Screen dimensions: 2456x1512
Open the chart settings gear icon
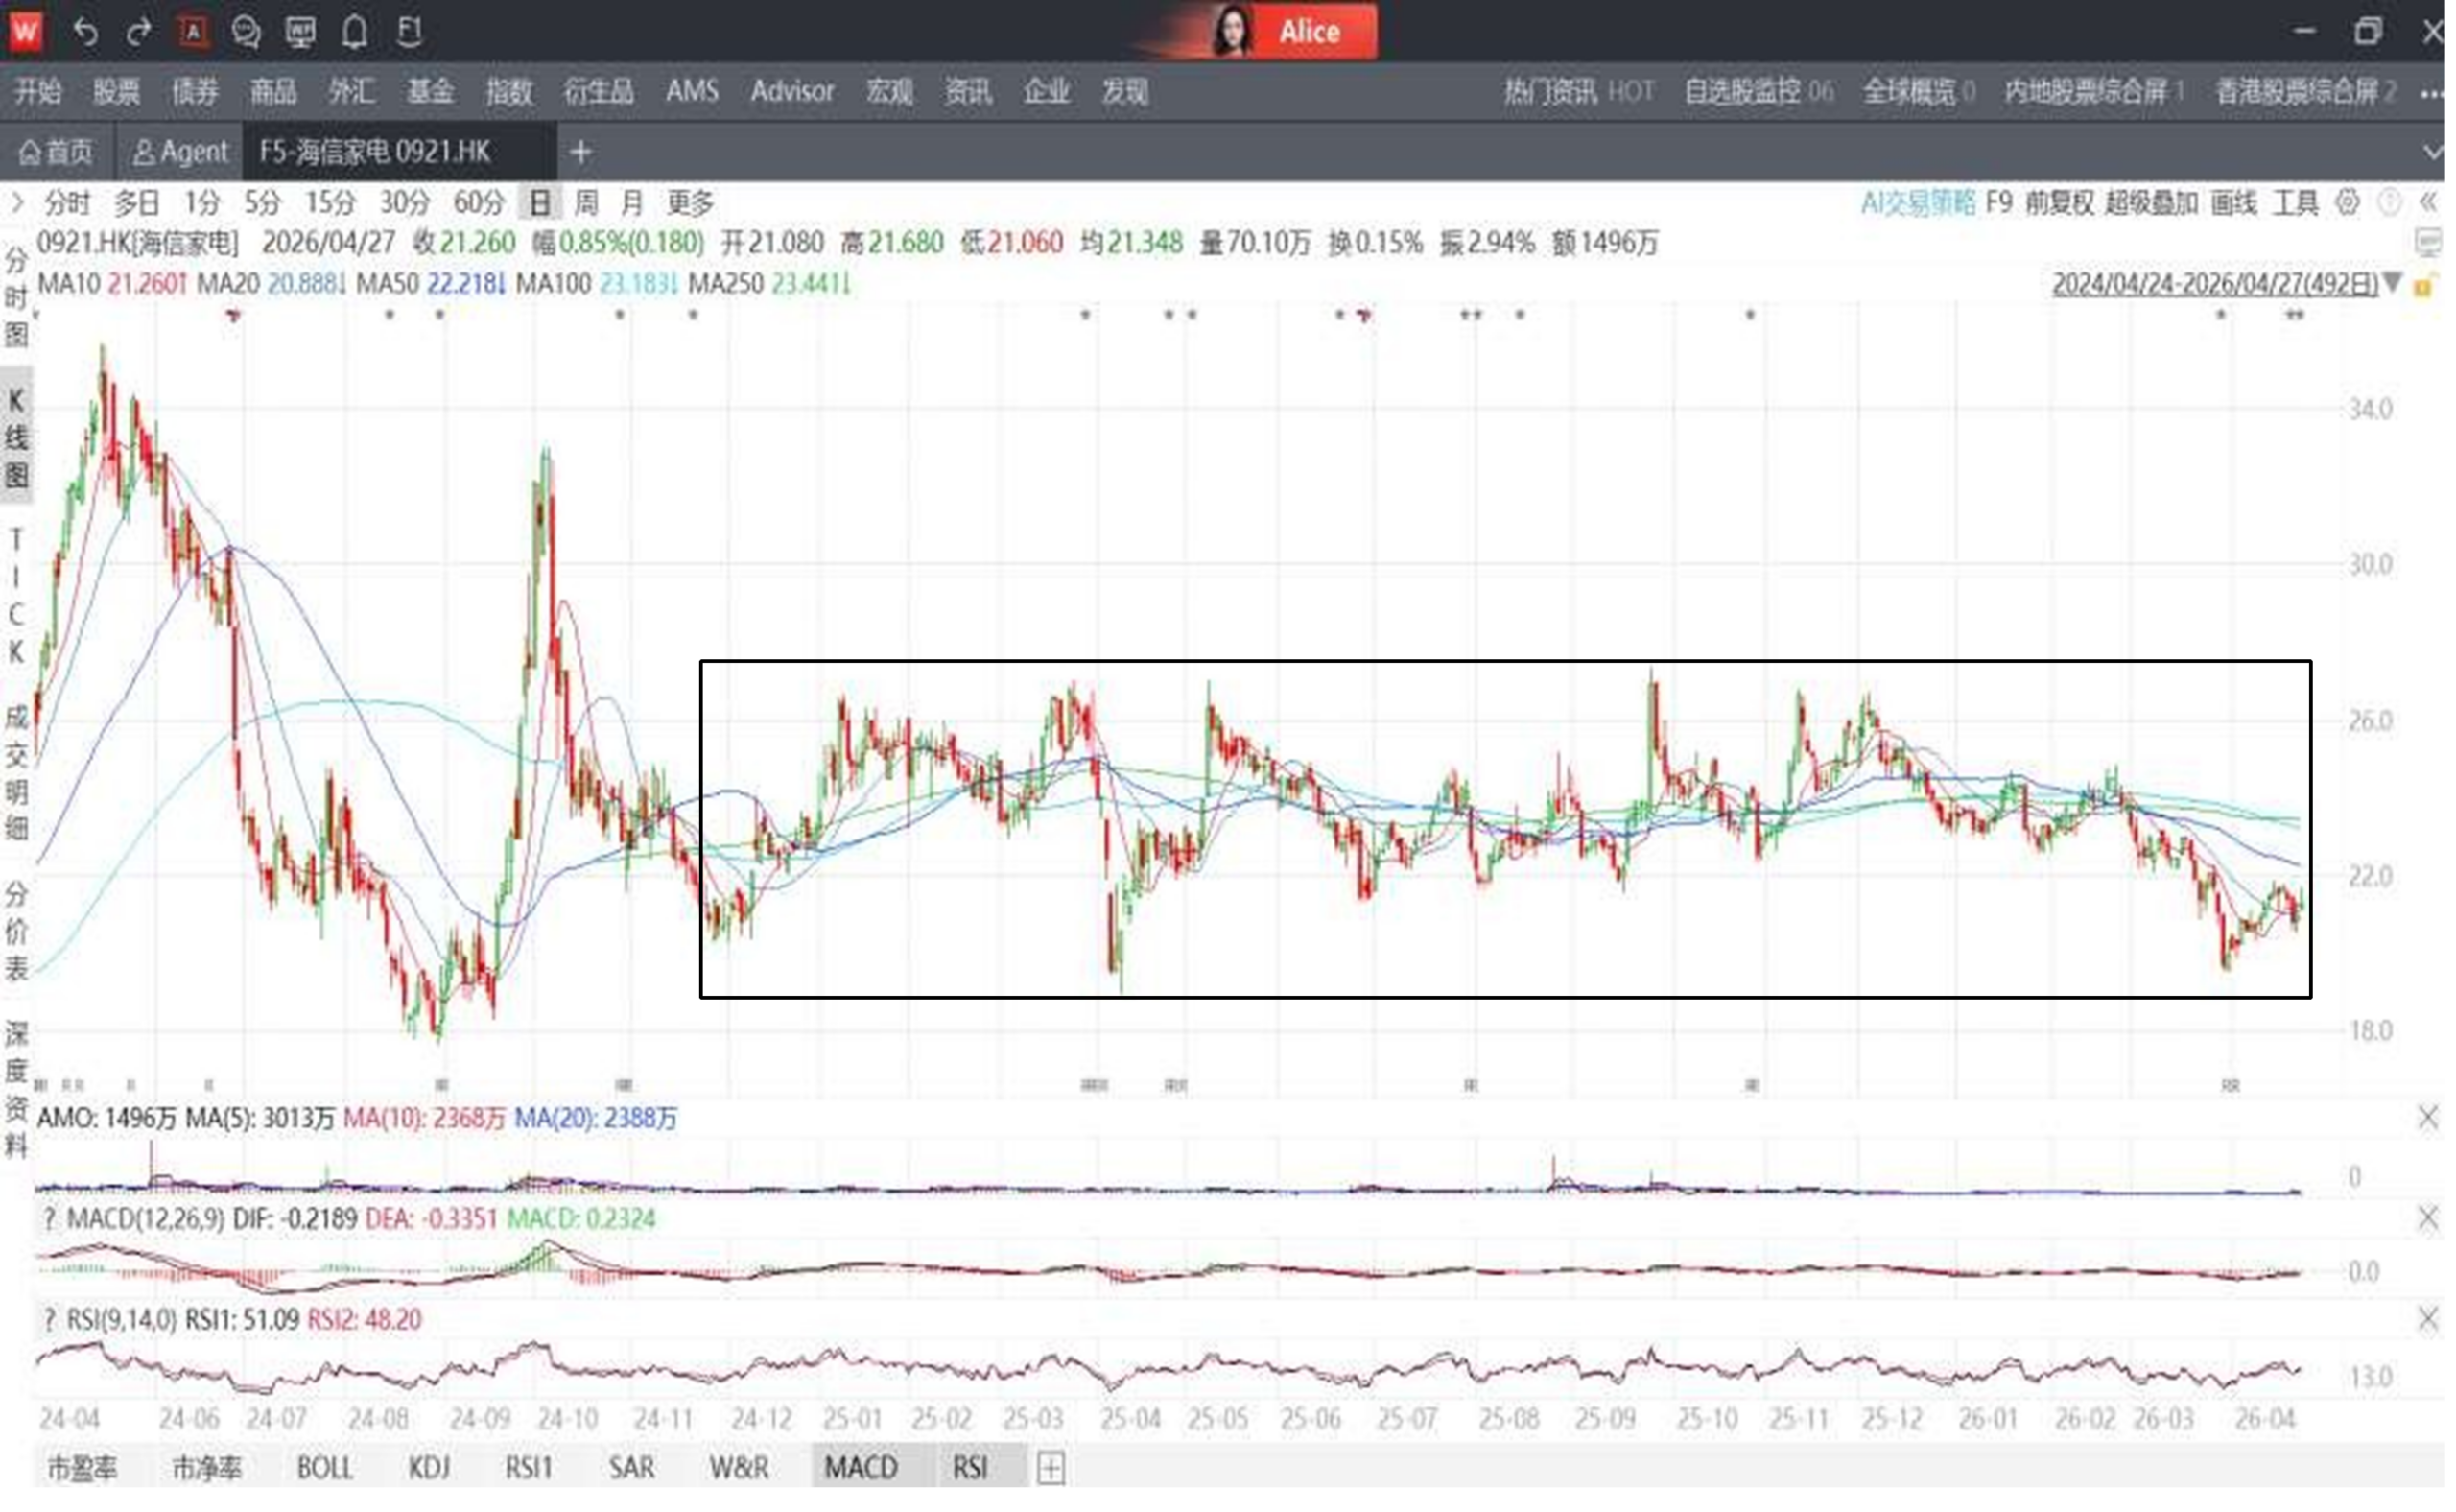pyautogui.click(x=2346, y=203)
